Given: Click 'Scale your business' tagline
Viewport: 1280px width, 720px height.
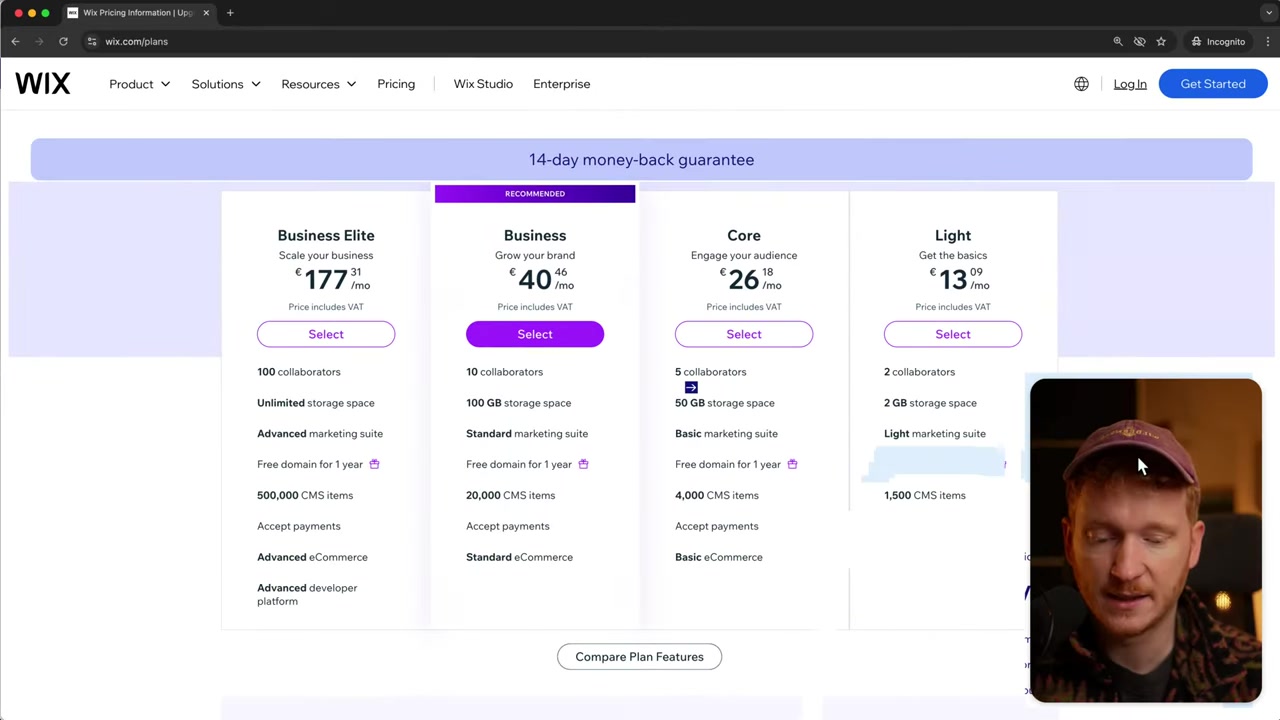Looking at the screenshot, I should [326, 255].
